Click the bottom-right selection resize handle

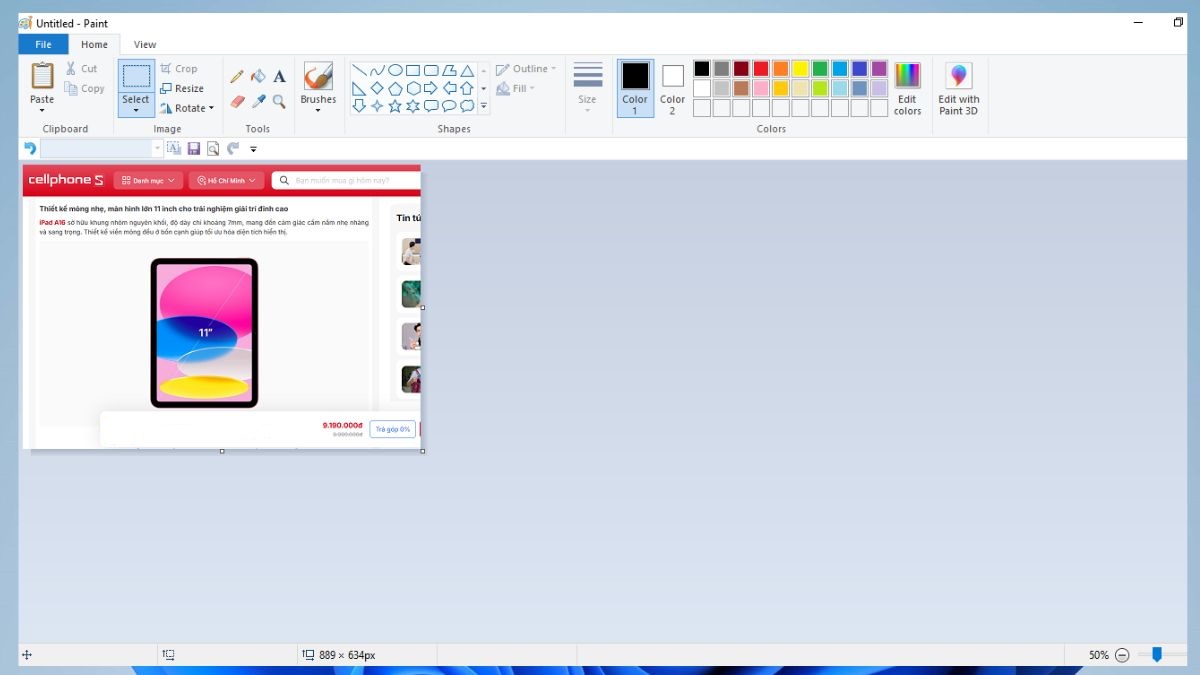[x=423, y=451]
